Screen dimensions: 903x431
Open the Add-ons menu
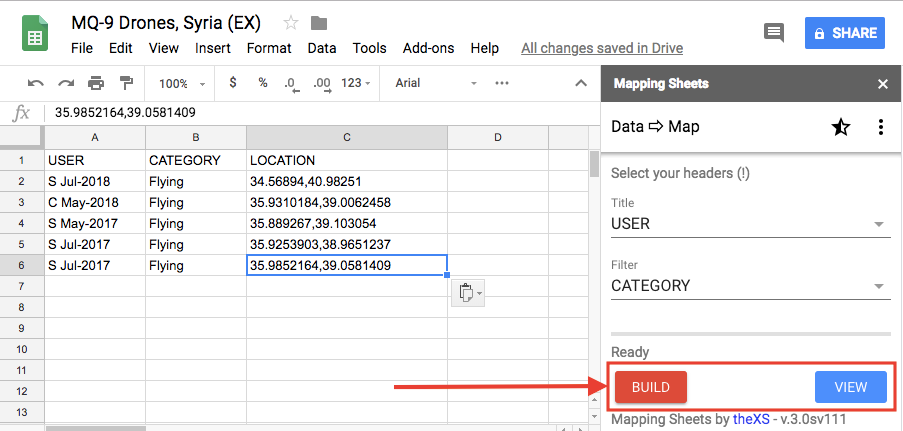click(428, 48)
